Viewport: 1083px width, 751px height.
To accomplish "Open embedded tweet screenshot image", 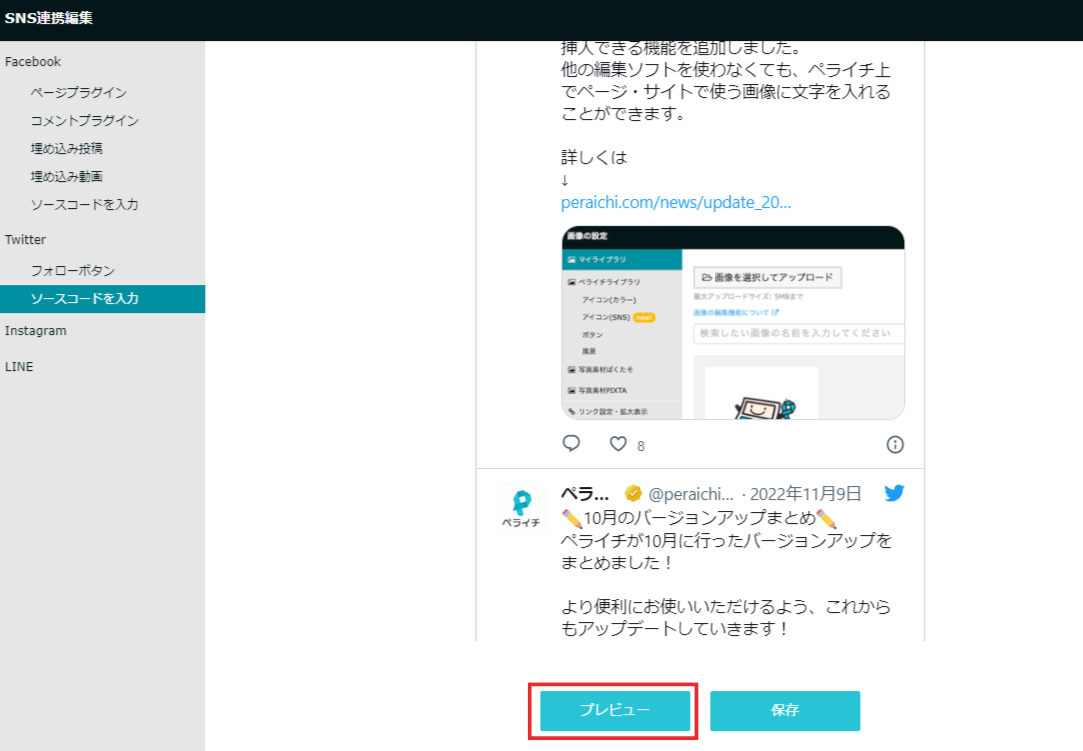I will 733,323.
